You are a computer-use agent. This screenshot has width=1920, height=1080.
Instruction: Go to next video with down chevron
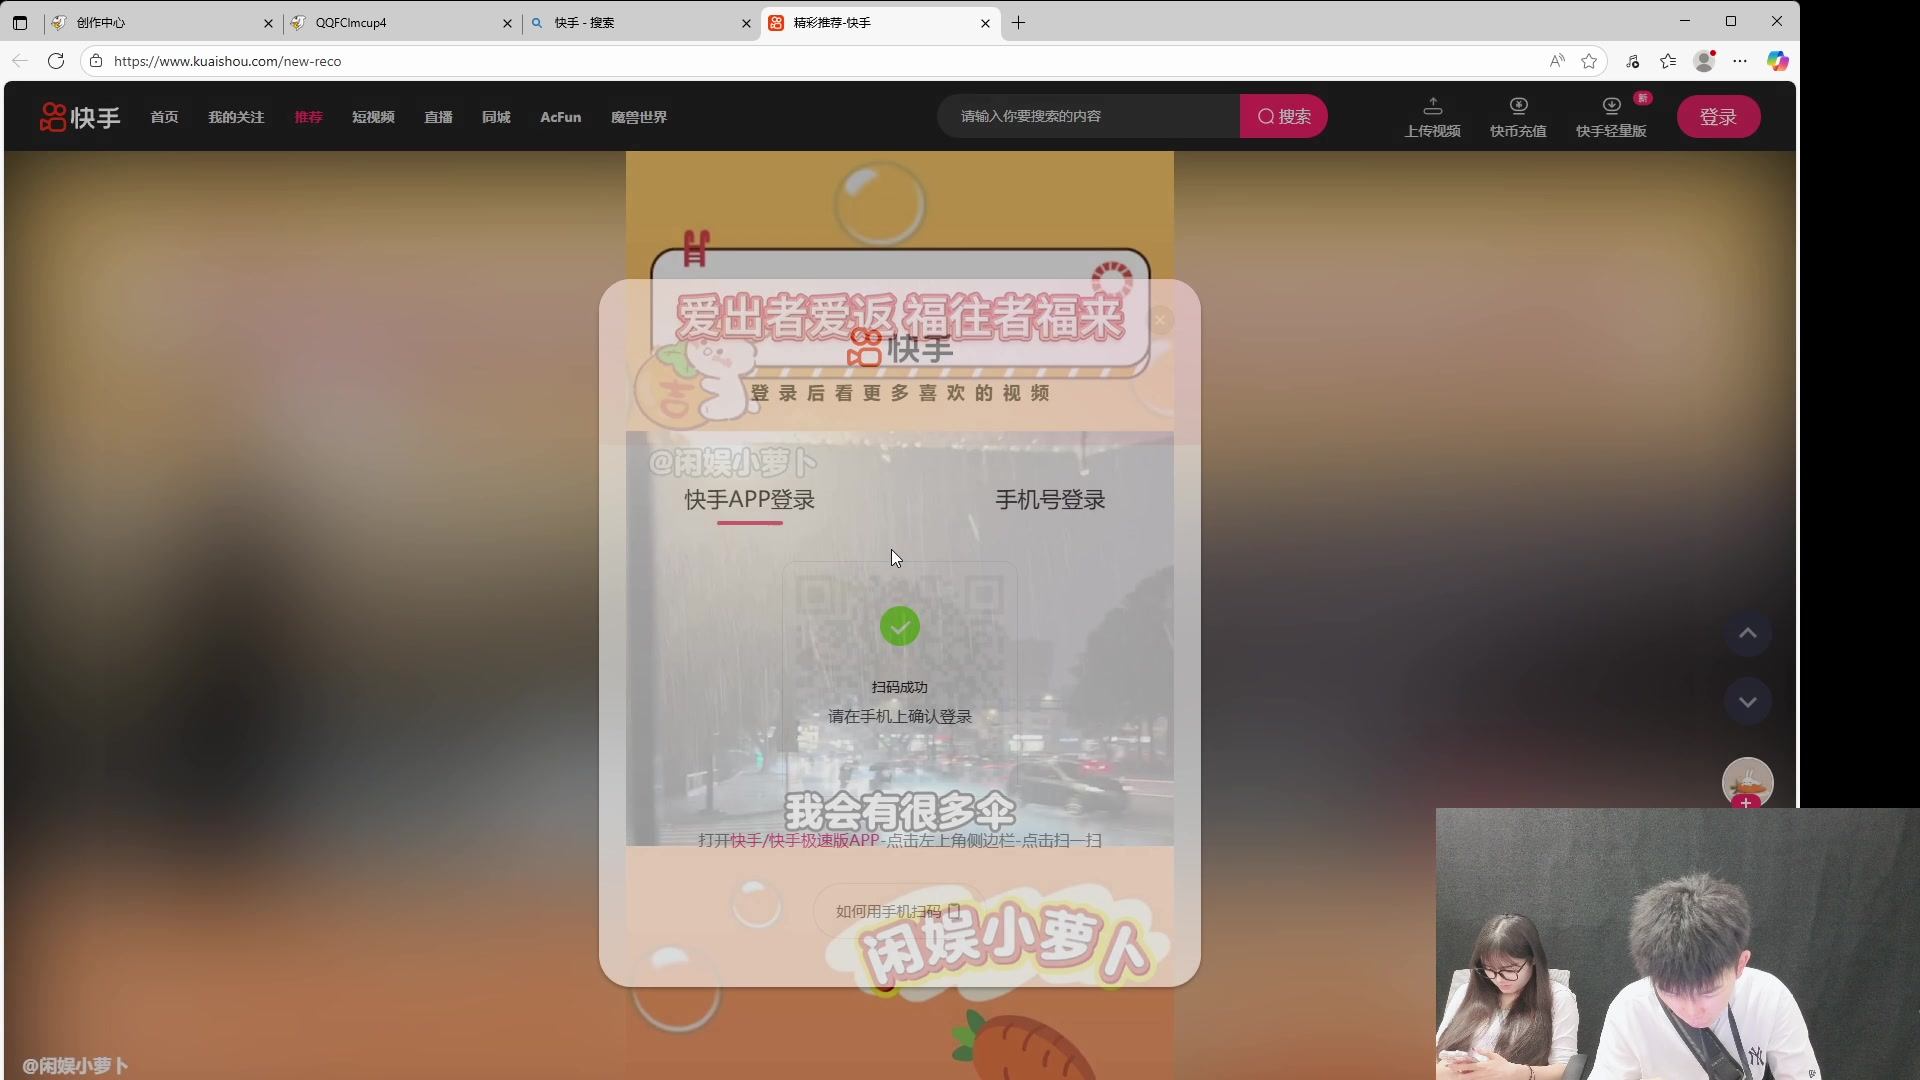point(1747,701)
